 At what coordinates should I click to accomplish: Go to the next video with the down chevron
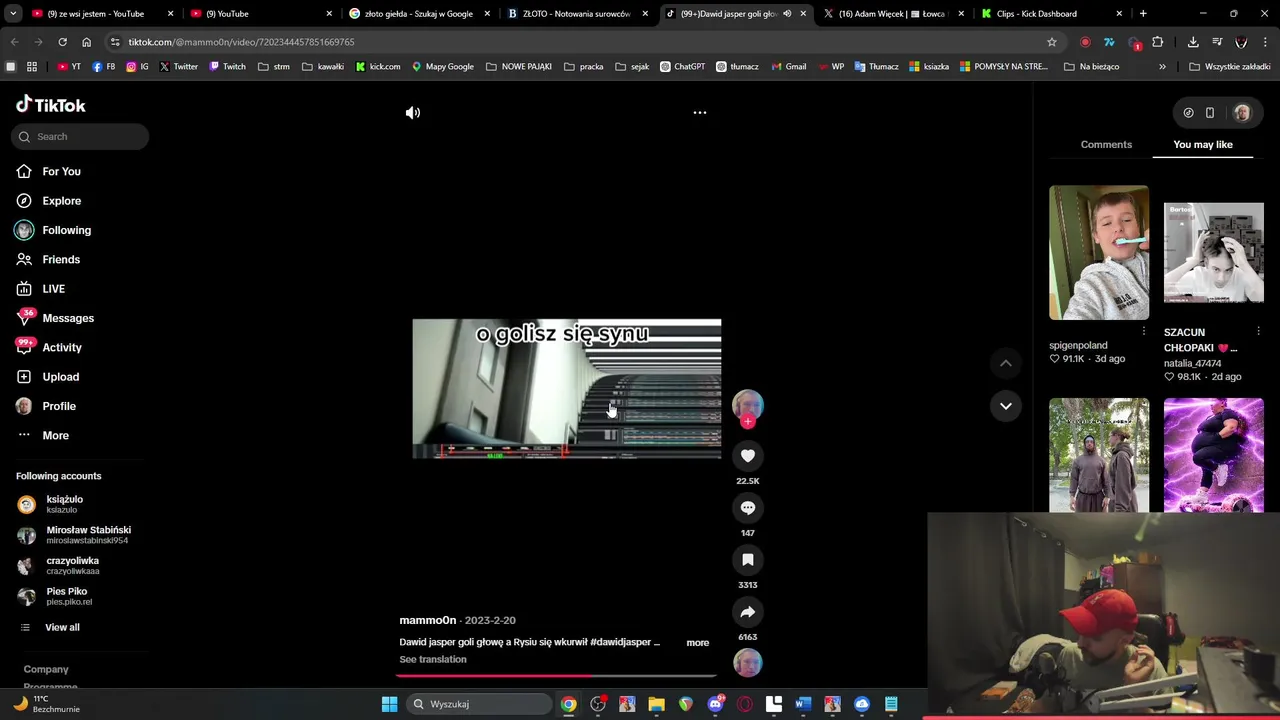click(x=1006, y=406)
